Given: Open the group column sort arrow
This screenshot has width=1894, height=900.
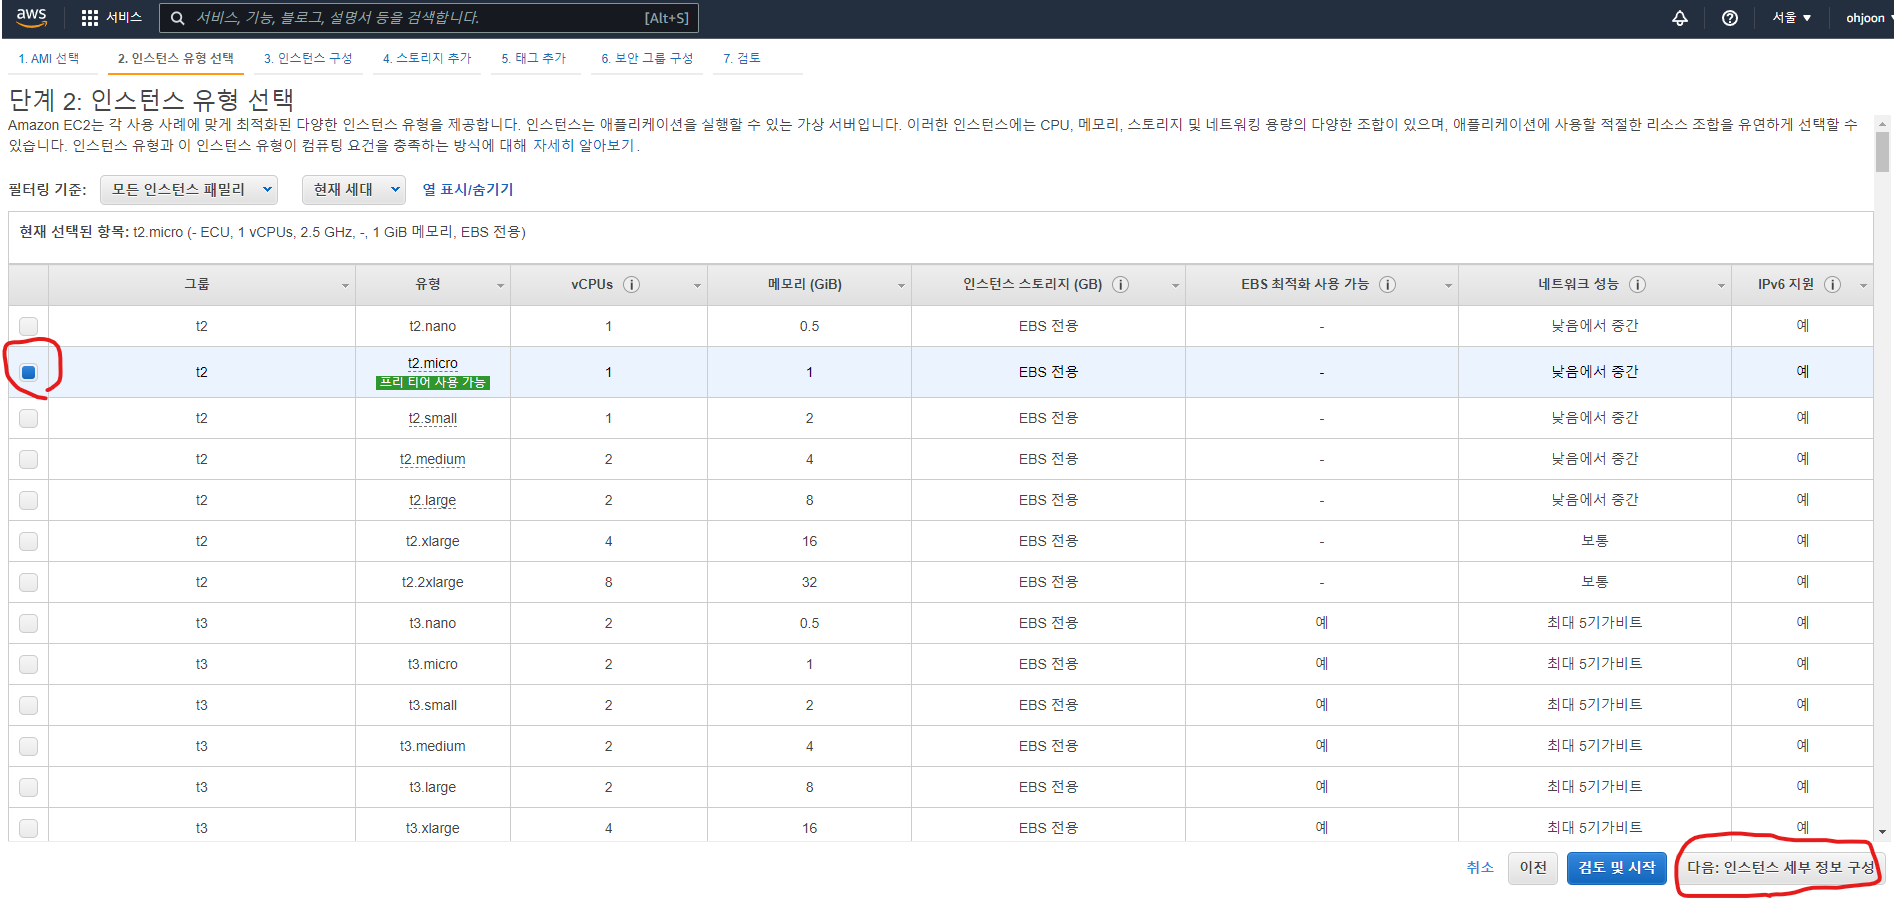Looking at the screenshot, I should [x=345, y=286].
